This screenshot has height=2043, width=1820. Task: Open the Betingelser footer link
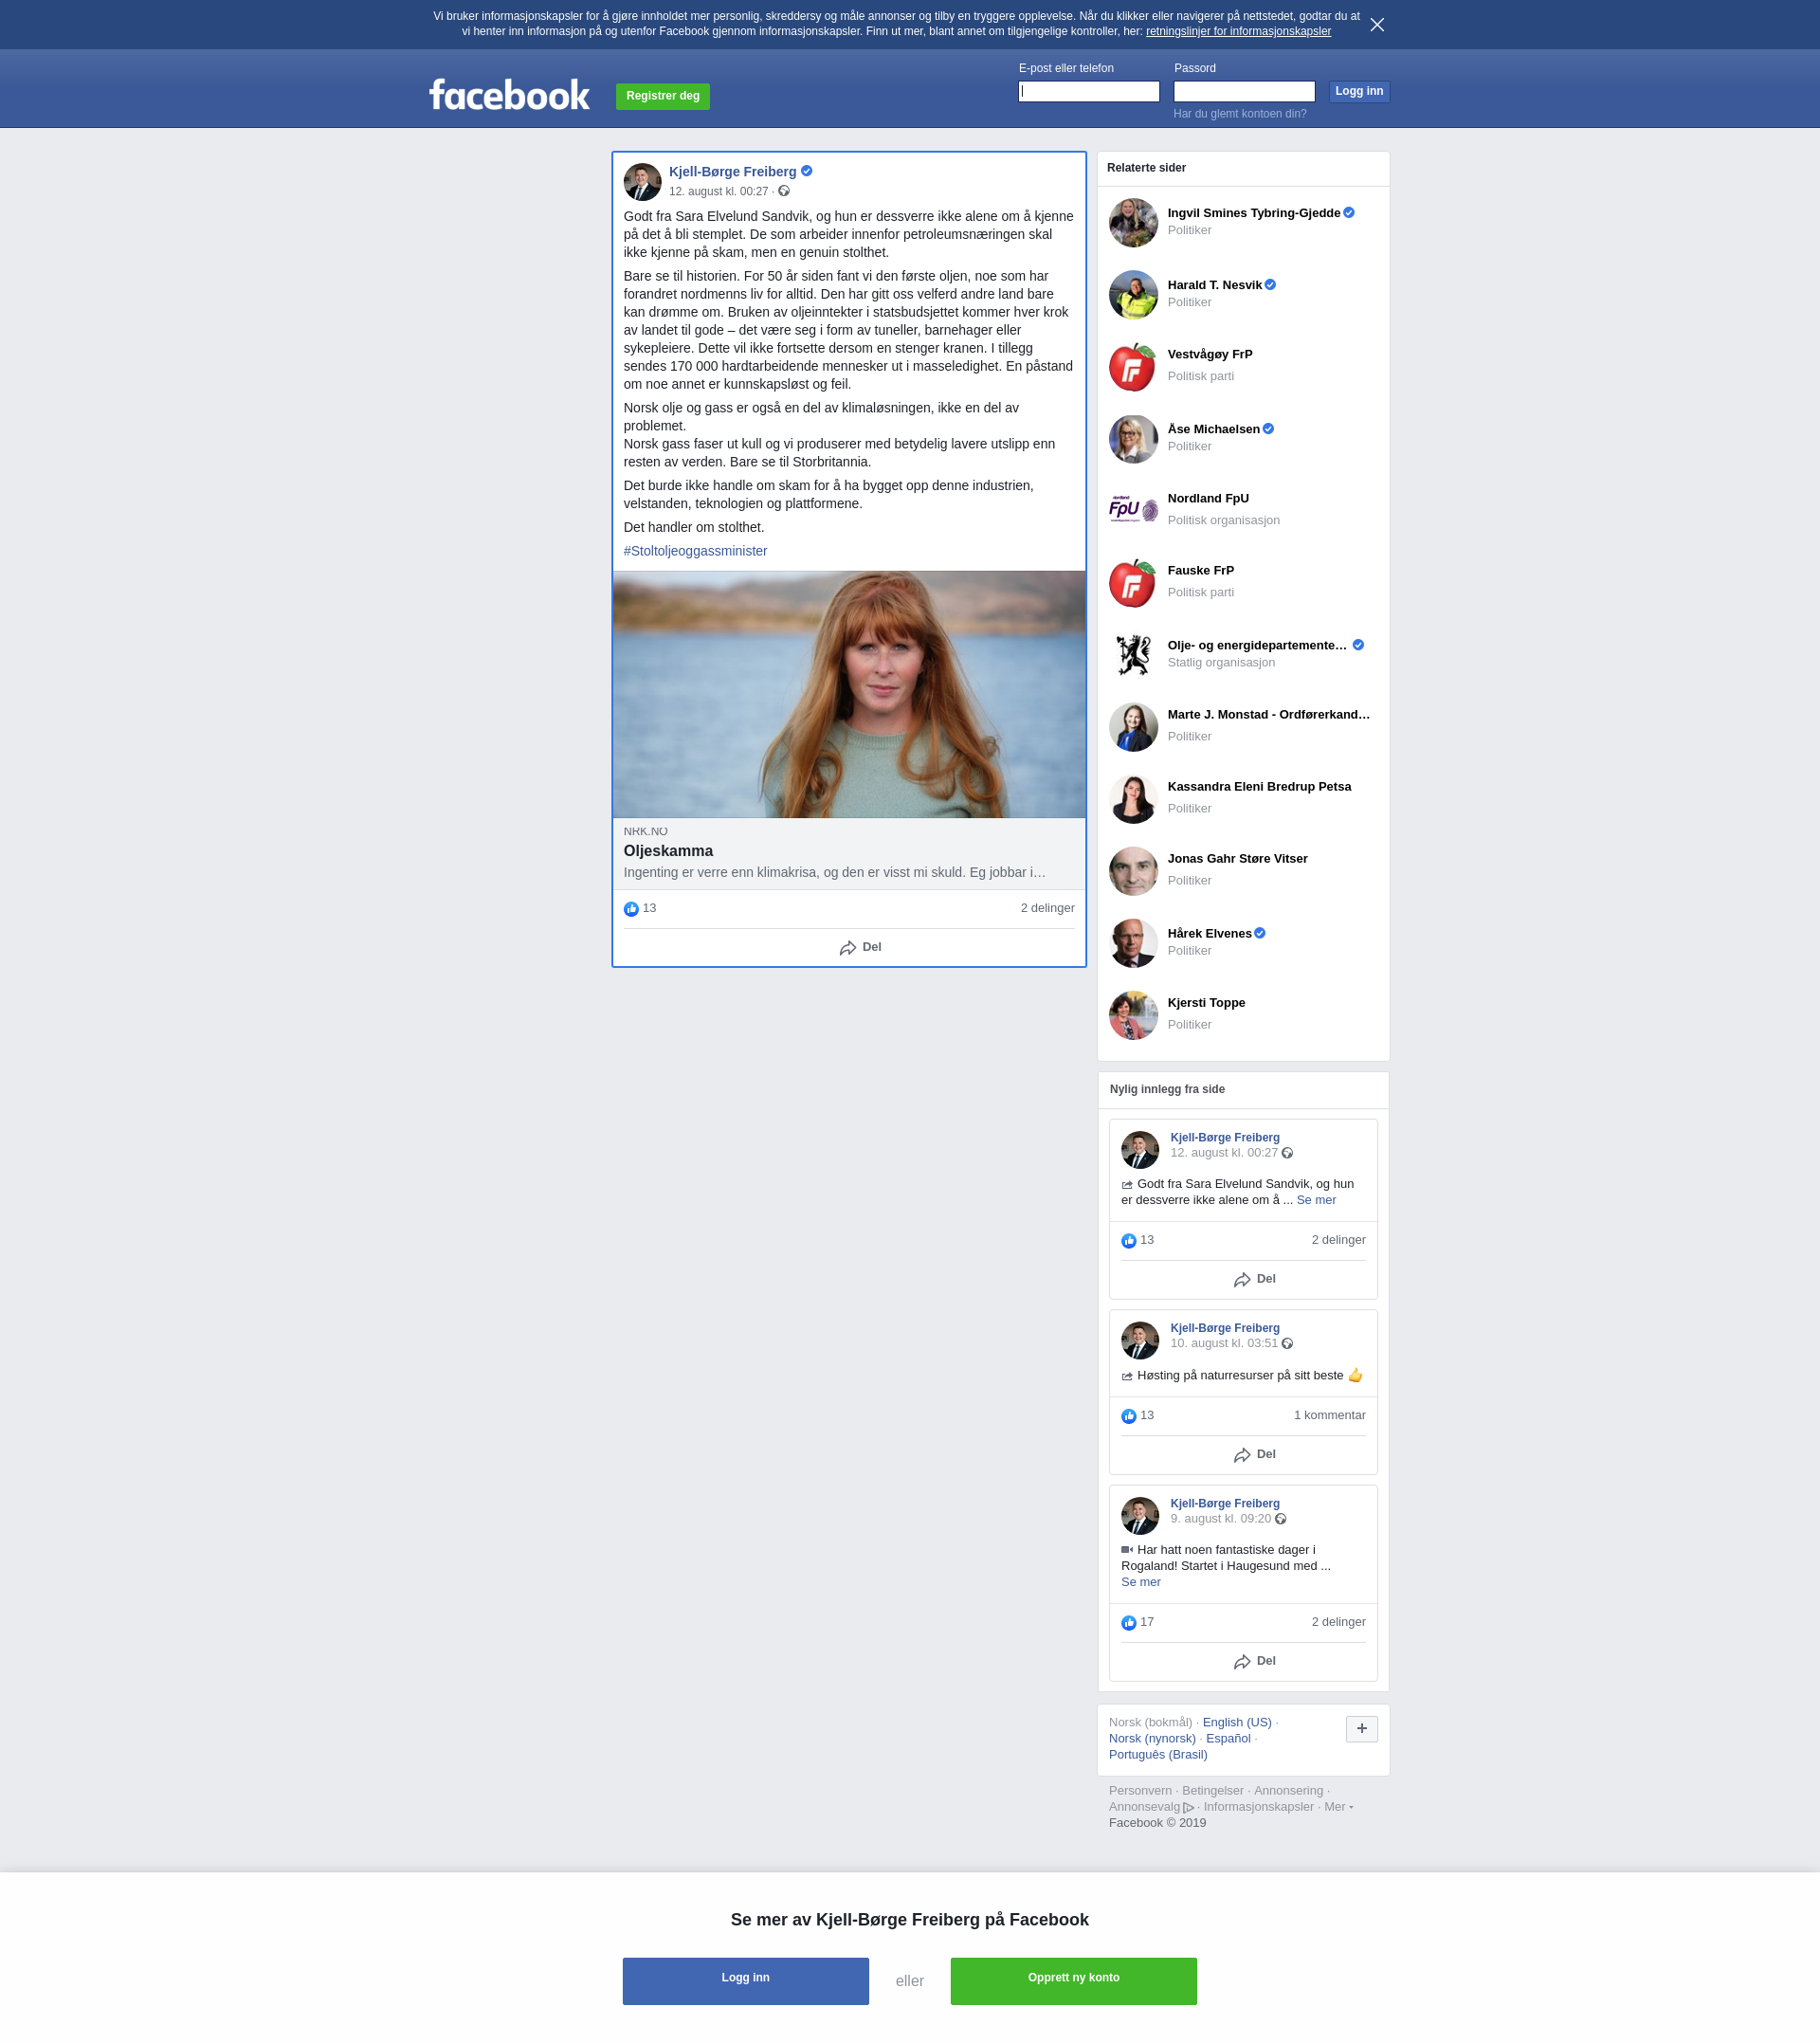point(1212,1790)
